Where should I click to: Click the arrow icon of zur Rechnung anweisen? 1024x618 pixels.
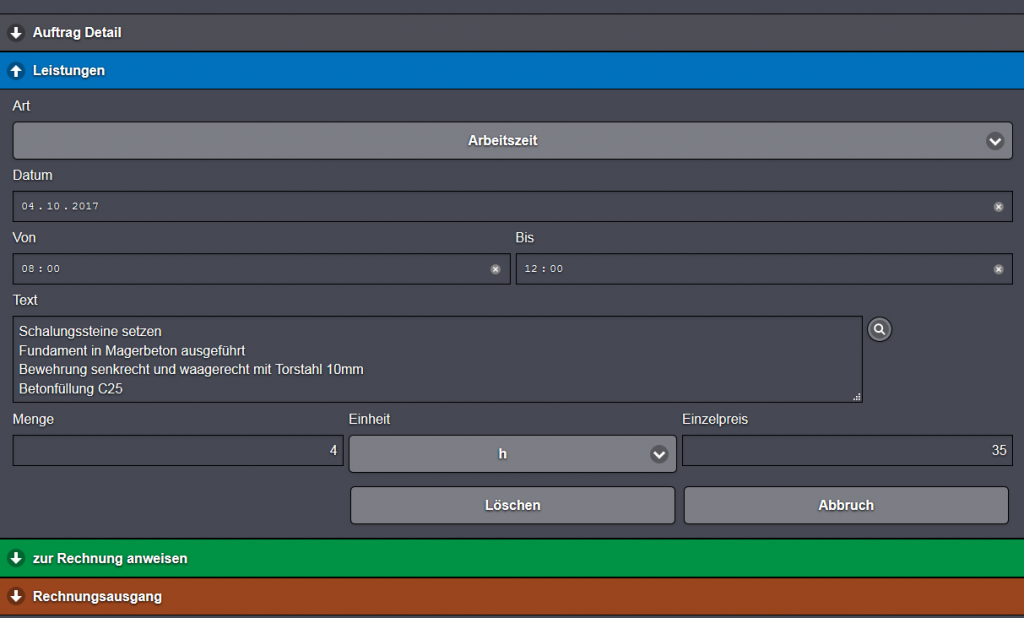click(x=16, y=558)
